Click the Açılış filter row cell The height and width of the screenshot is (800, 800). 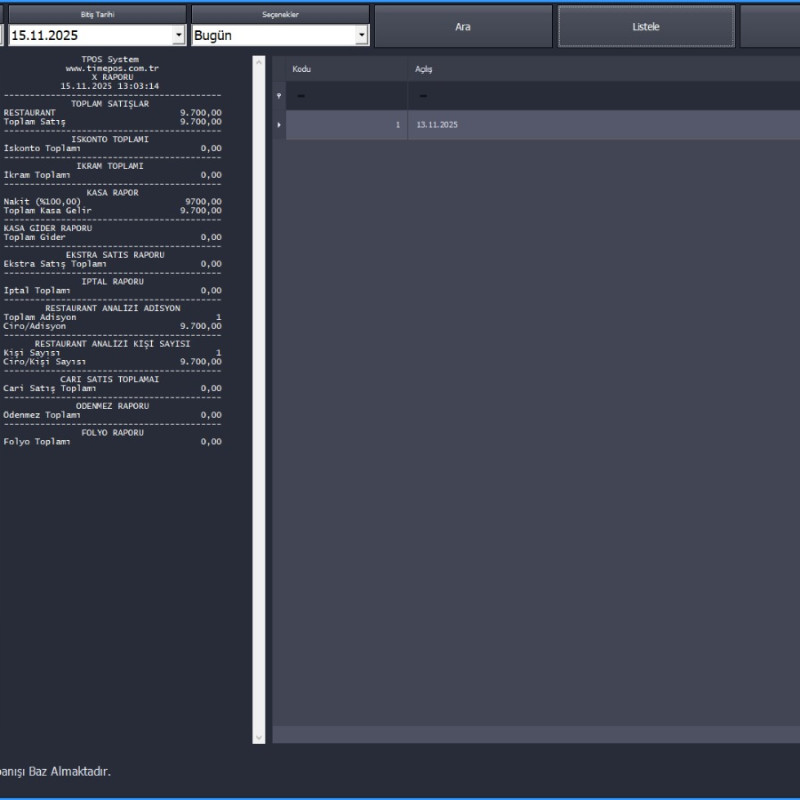(x=600, y=96)
